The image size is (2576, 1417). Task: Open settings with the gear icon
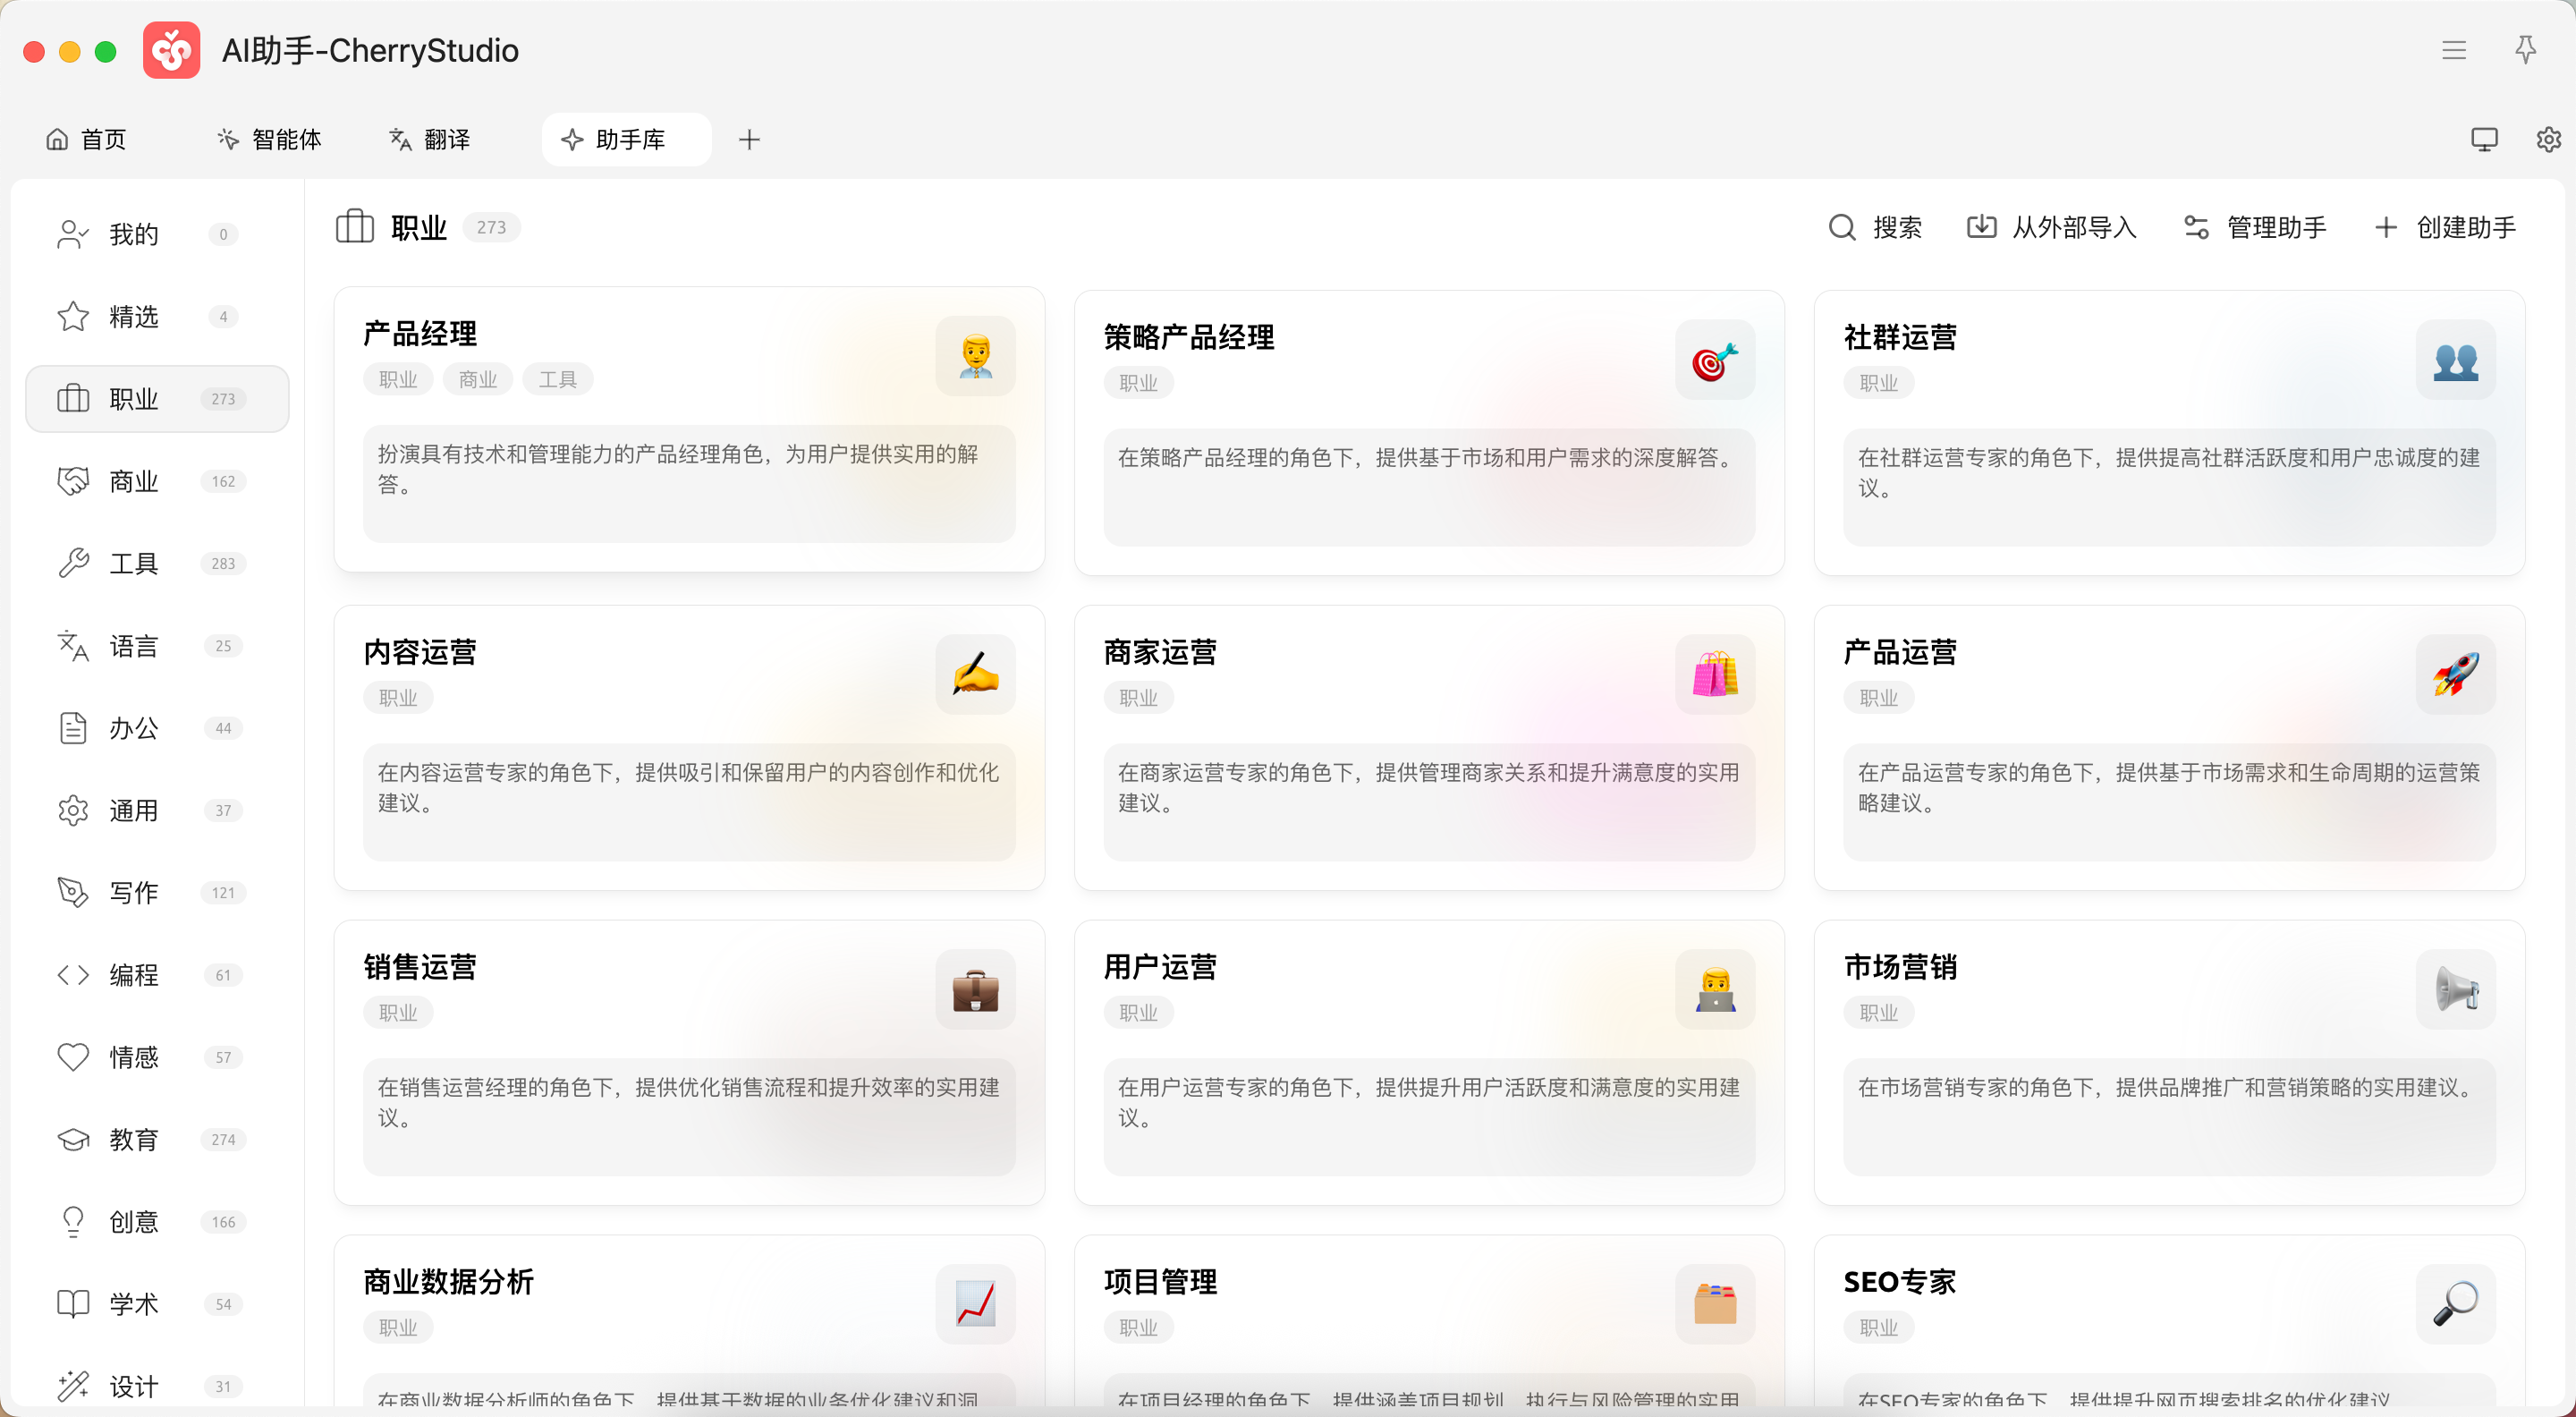point(2548,139)
